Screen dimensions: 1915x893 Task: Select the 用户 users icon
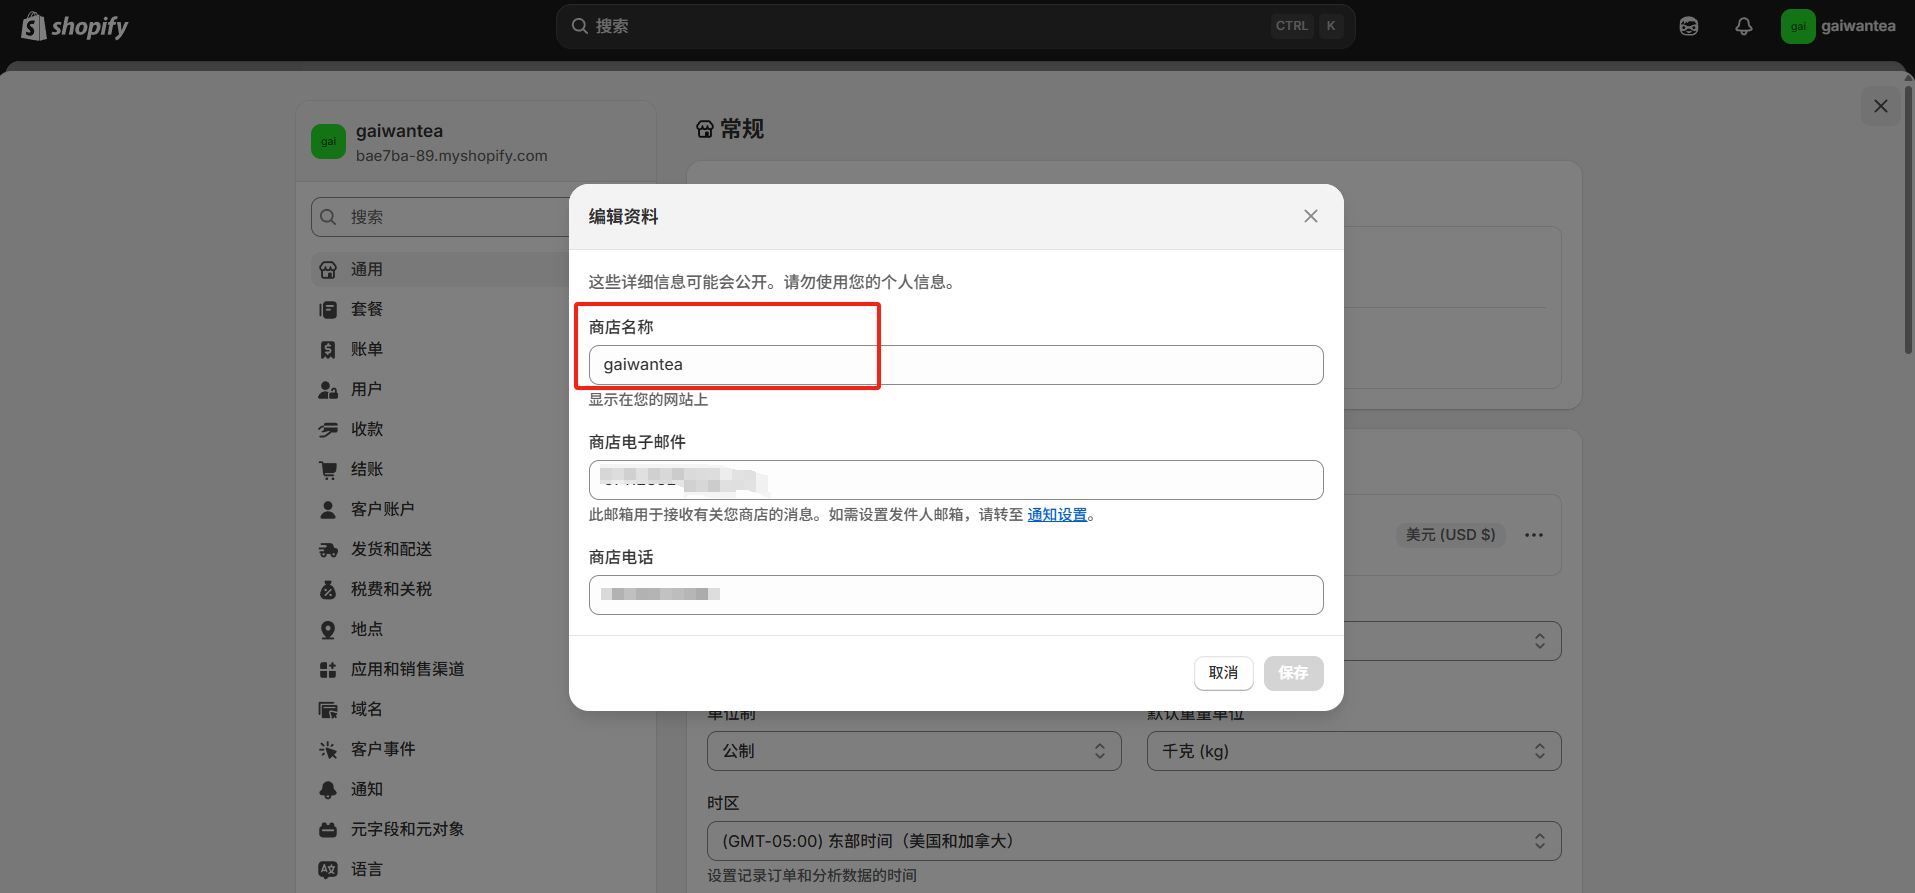(328, 390)
